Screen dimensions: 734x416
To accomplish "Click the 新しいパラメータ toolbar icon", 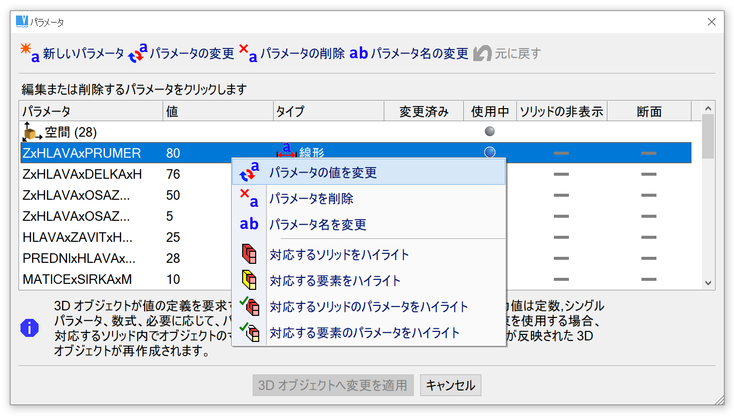I will tap(28, 52).
